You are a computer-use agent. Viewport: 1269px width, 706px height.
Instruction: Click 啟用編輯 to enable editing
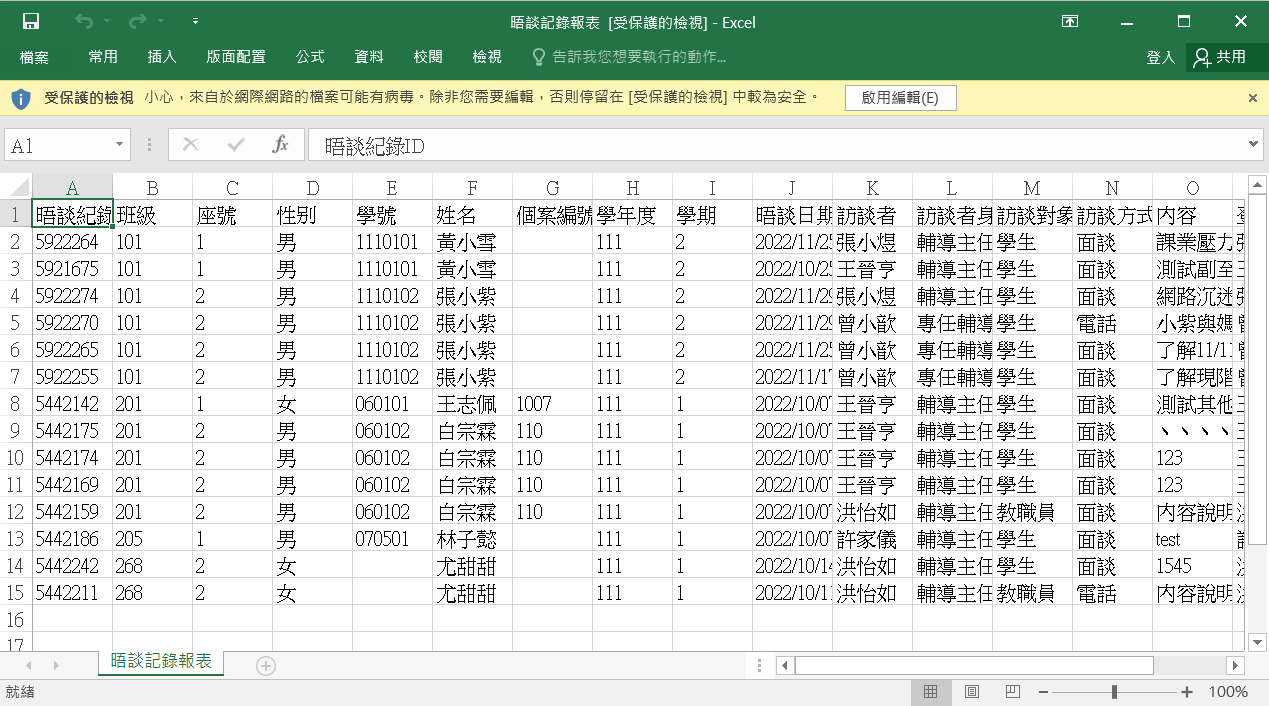(900, 98)
